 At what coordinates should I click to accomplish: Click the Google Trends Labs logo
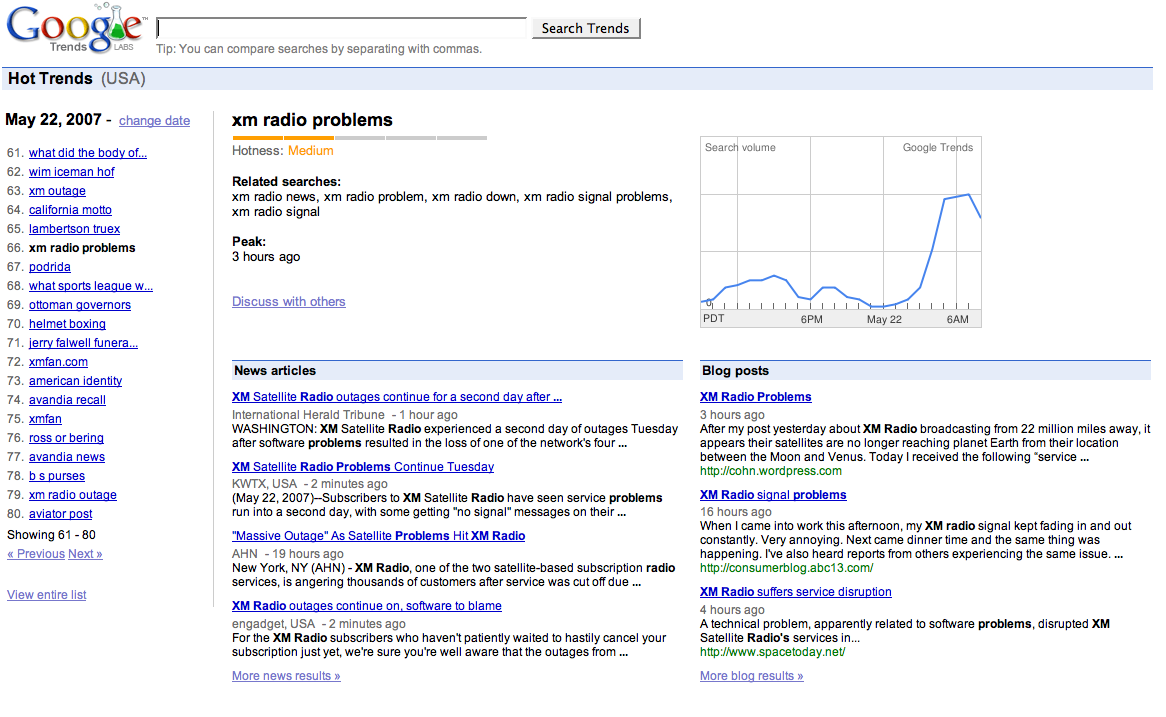tap(76, 29)
